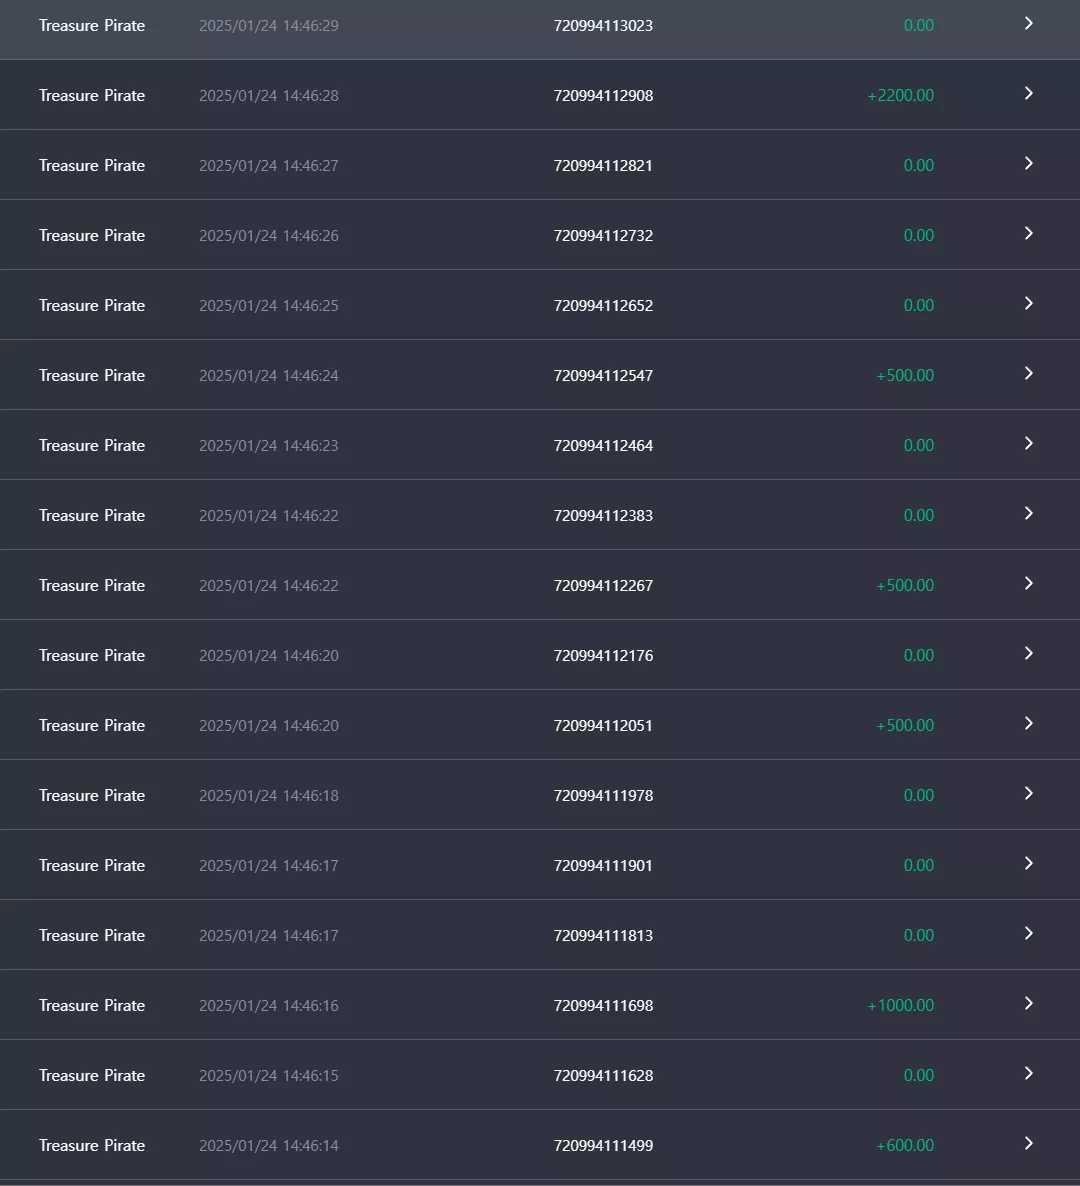The image size is (1080, 1186).
Task: Expand details arrow for bet 720994113023
Action: [x=1029, y=23]
